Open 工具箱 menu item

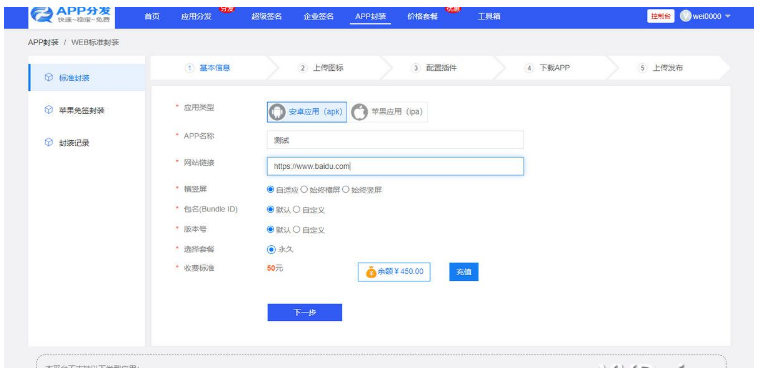(x=489, y=16)
